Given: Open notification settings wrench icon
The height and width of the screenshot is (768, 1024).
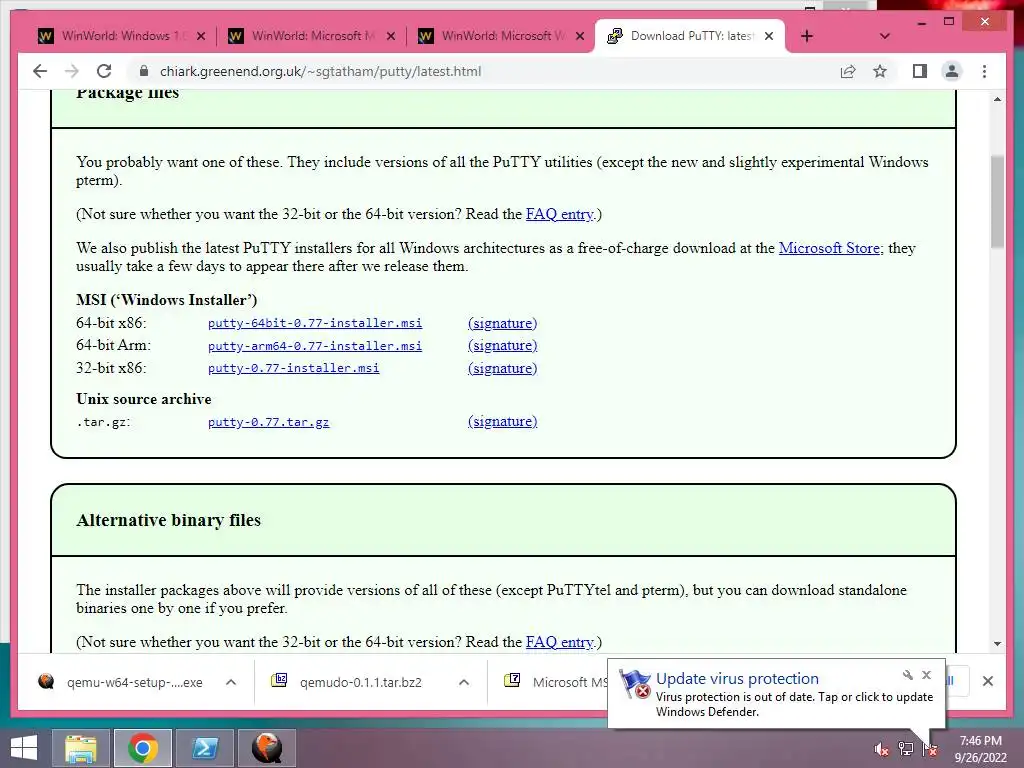Looking at the screenshot, I should [908, 675].
